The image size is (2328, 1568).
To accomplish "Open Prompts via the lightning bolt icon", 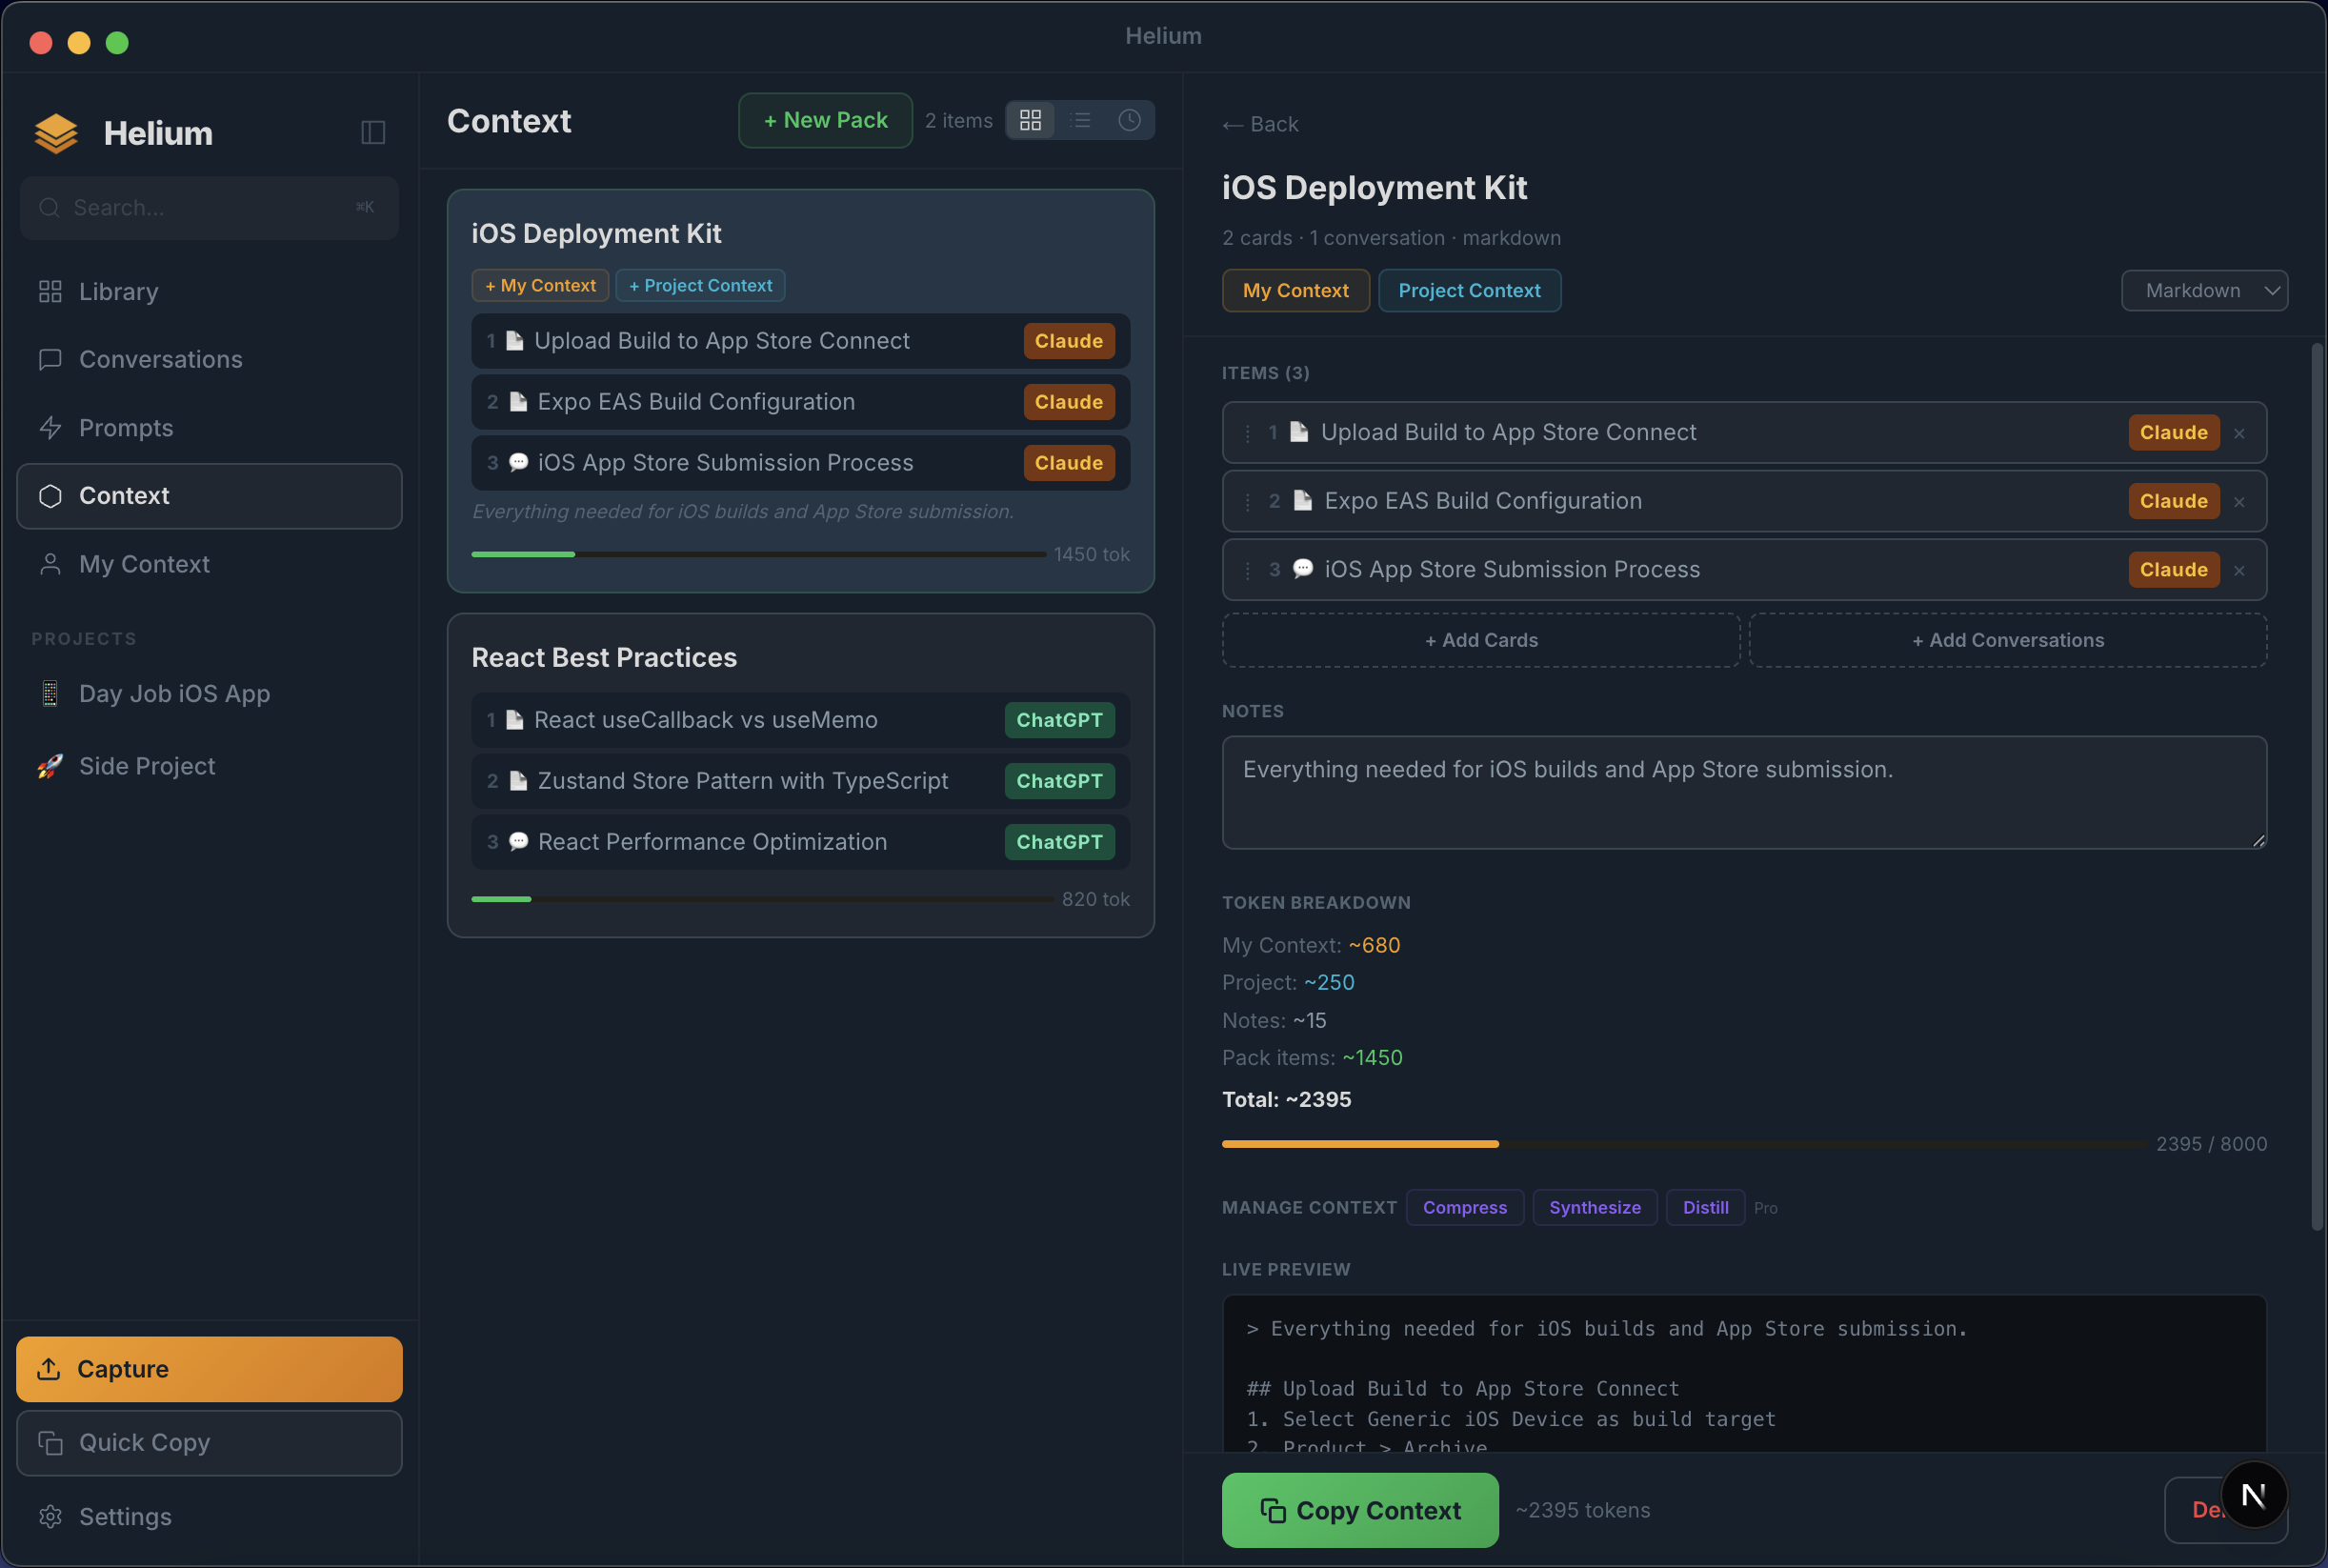I will point(49,427).
